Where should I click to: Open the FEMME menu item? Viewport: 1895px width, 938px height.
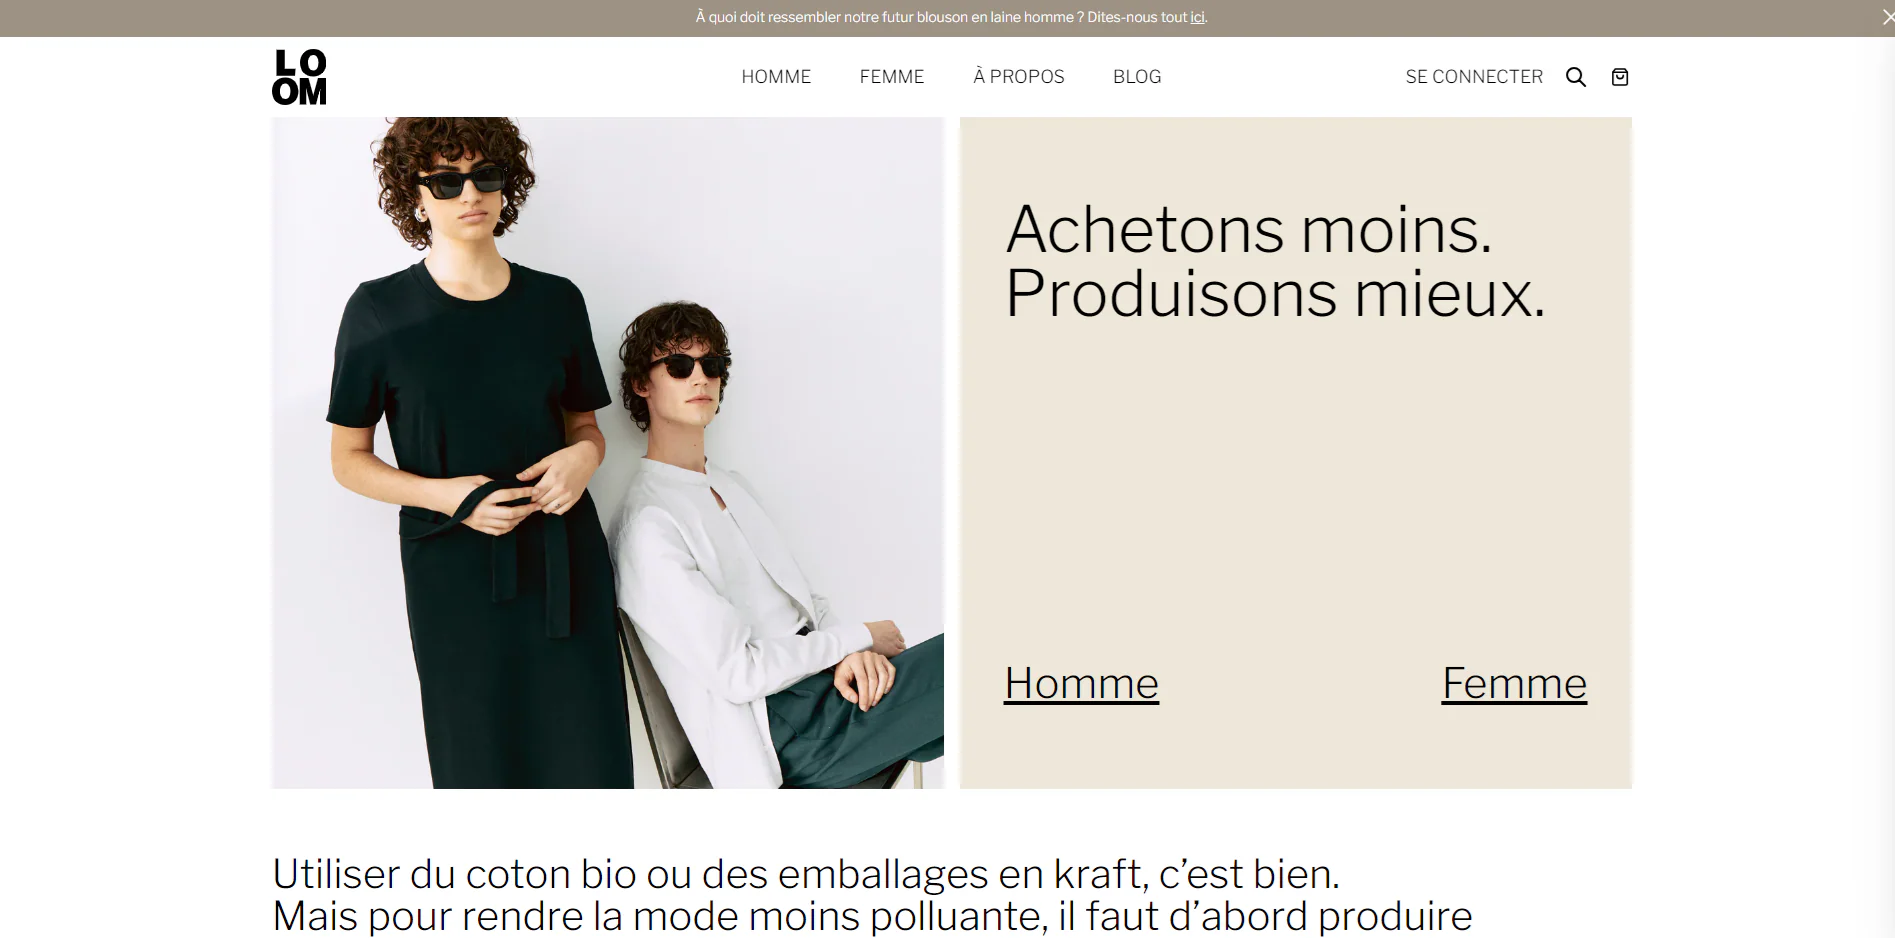pos(892,77)
